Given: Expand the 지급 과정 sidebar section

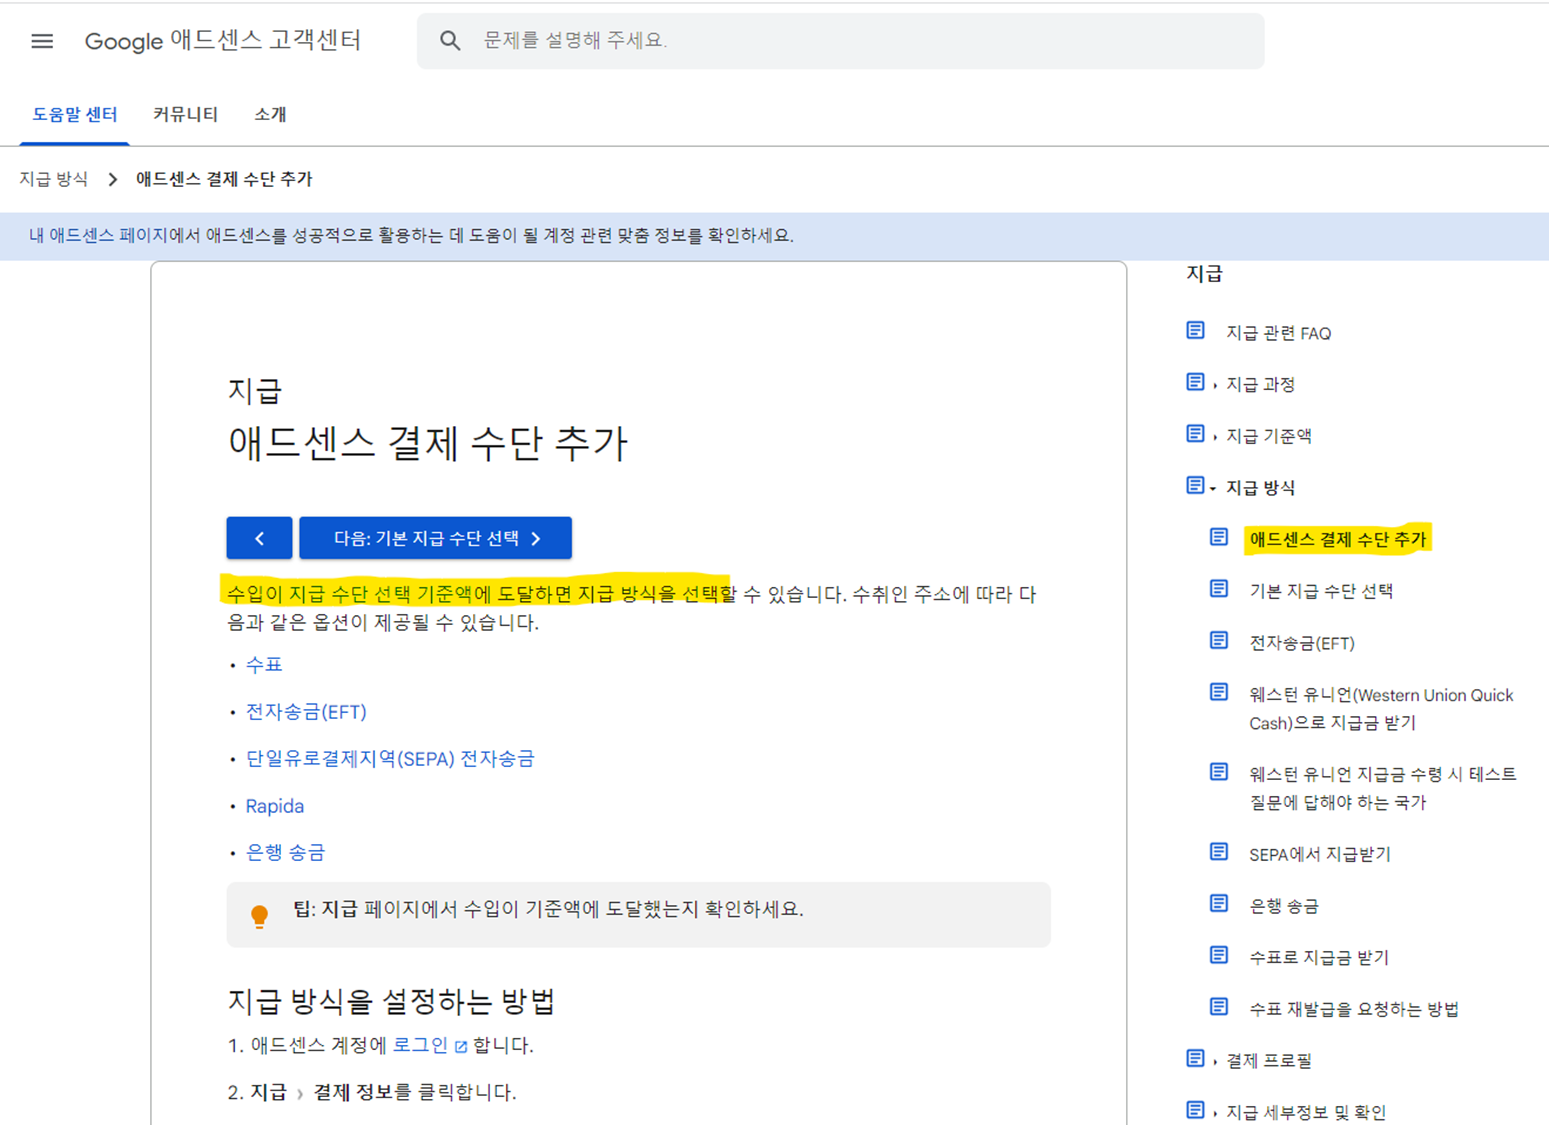Looking at the screenshot, I should click(1260, 384).
